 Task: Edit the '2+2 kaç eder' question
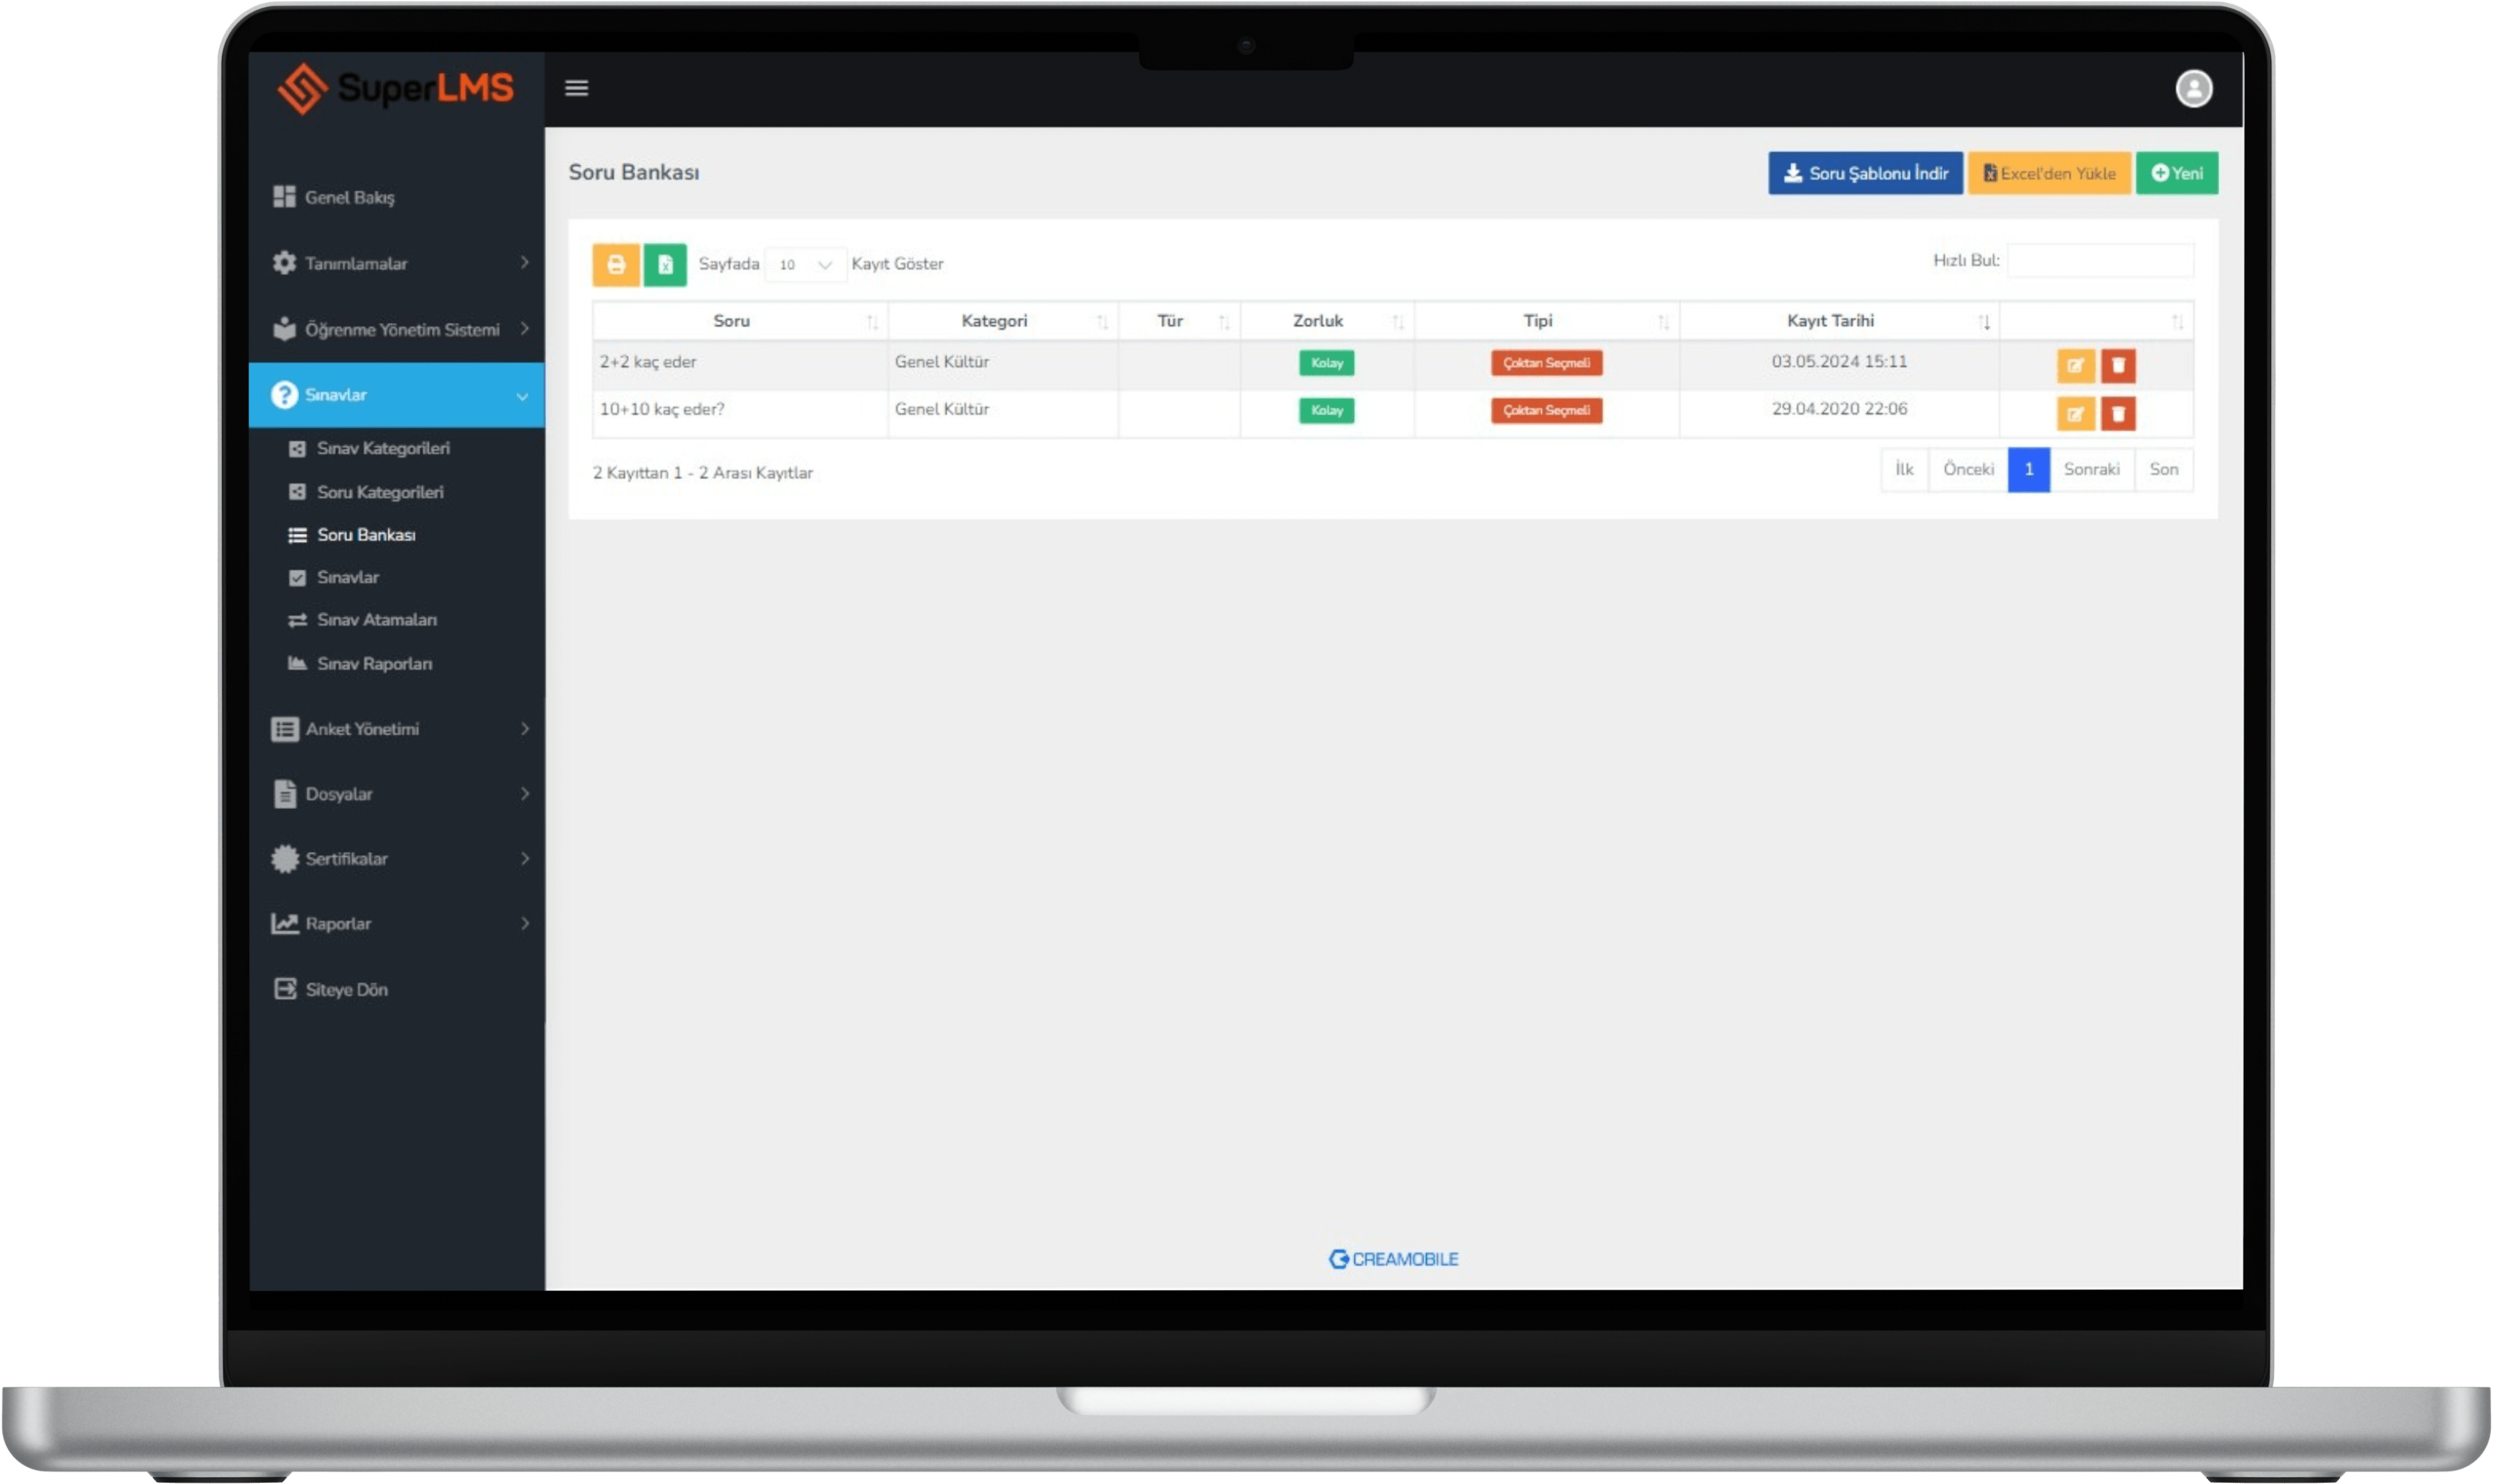coord(2075,365)
